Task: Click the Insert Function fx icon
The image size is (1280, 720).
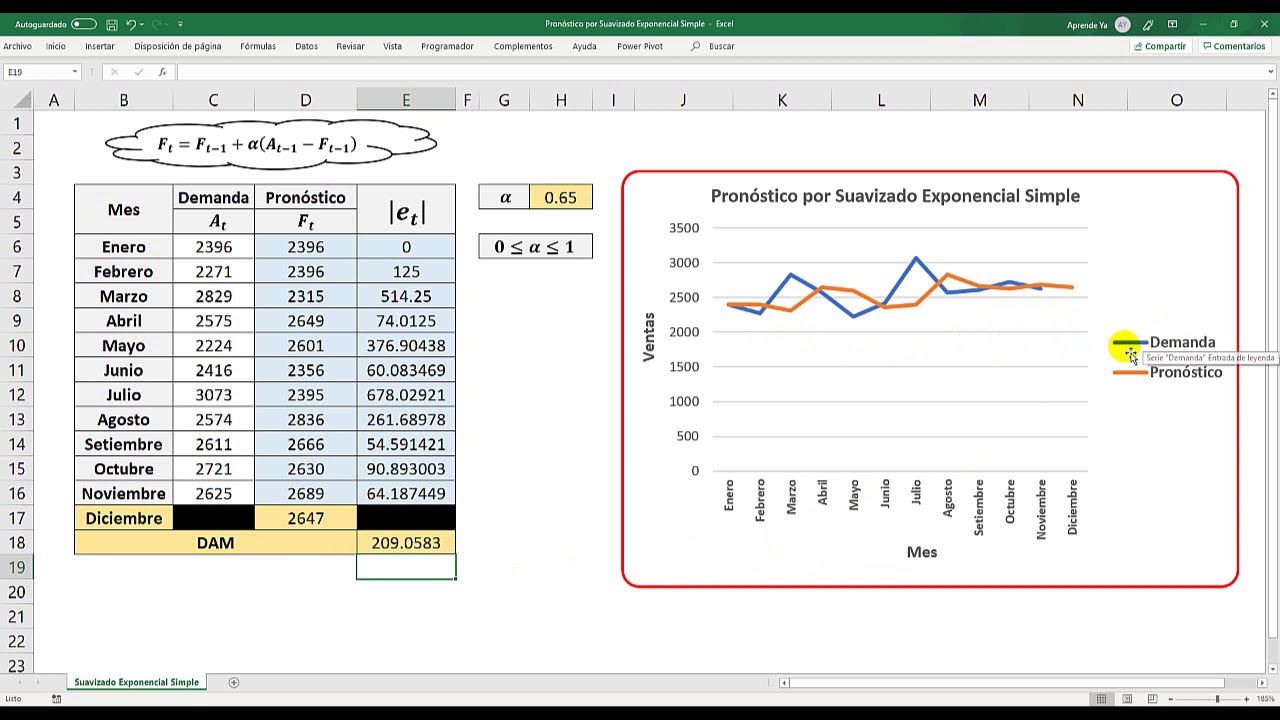Action: click(x=162, y=72)
